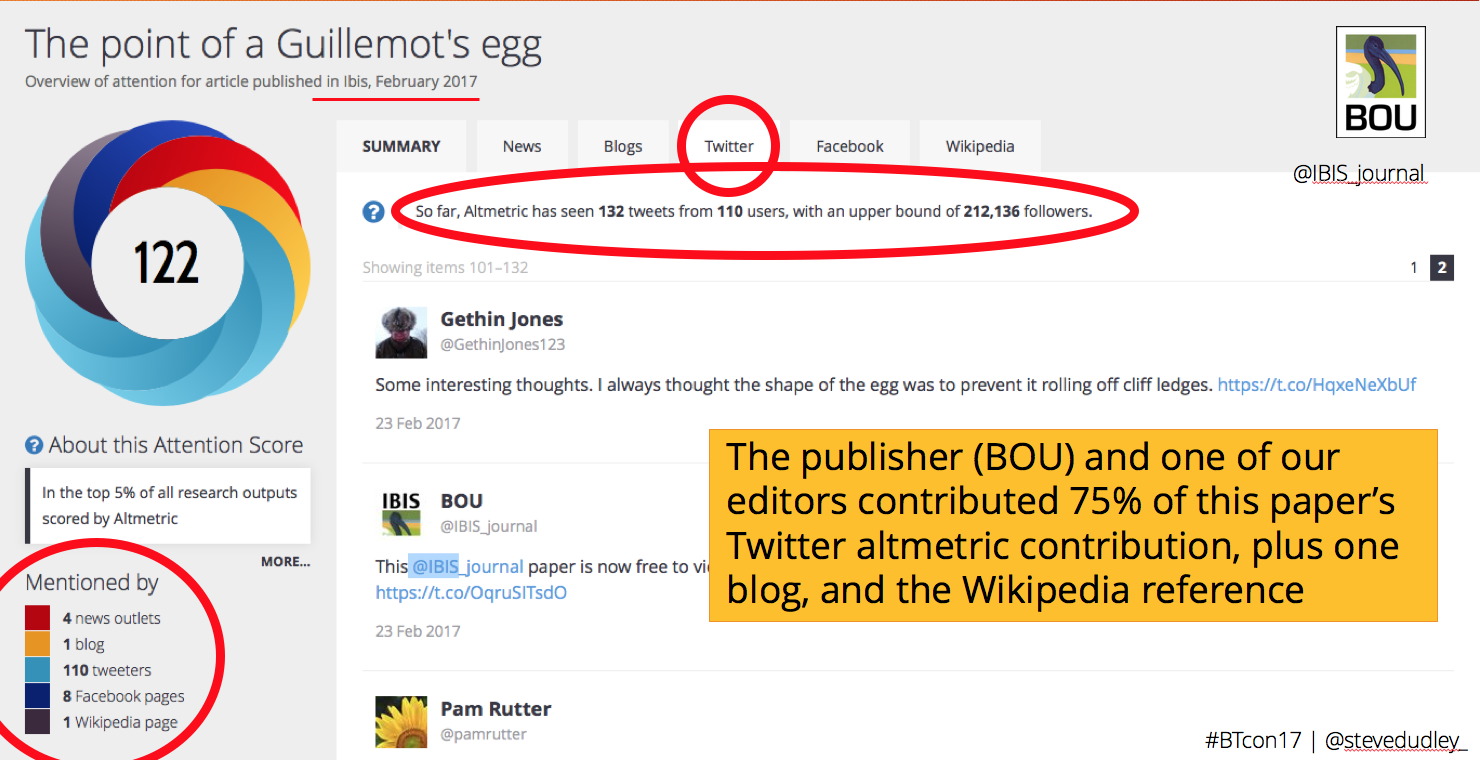Go to the Facebook tab
Viewport: 1480px width, 760px height.
850,146
